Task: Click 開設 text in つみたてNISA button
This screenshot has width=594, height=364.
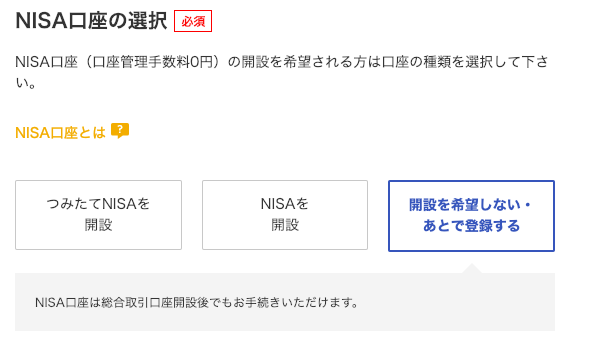Action: (x=98, y=225)
